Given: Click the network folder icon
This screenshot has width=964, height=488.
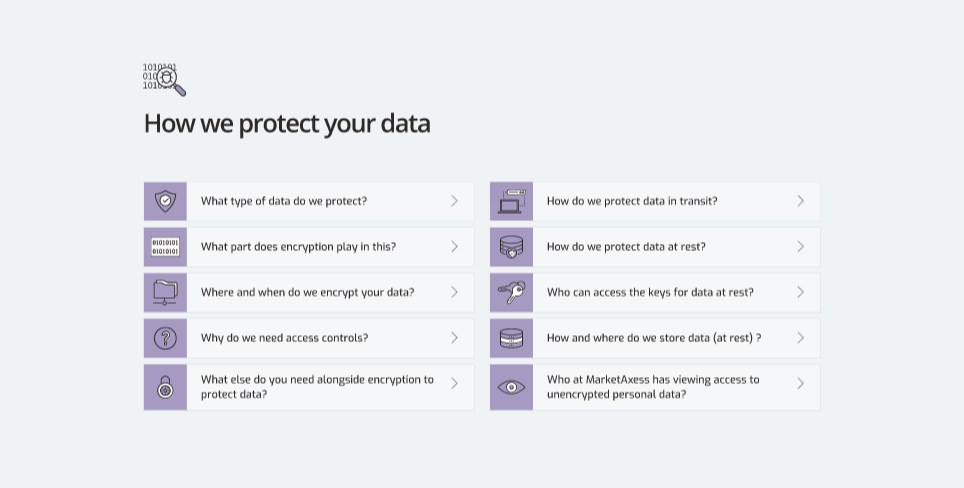Looking at the screenshot, I should [x=165, y=293].
